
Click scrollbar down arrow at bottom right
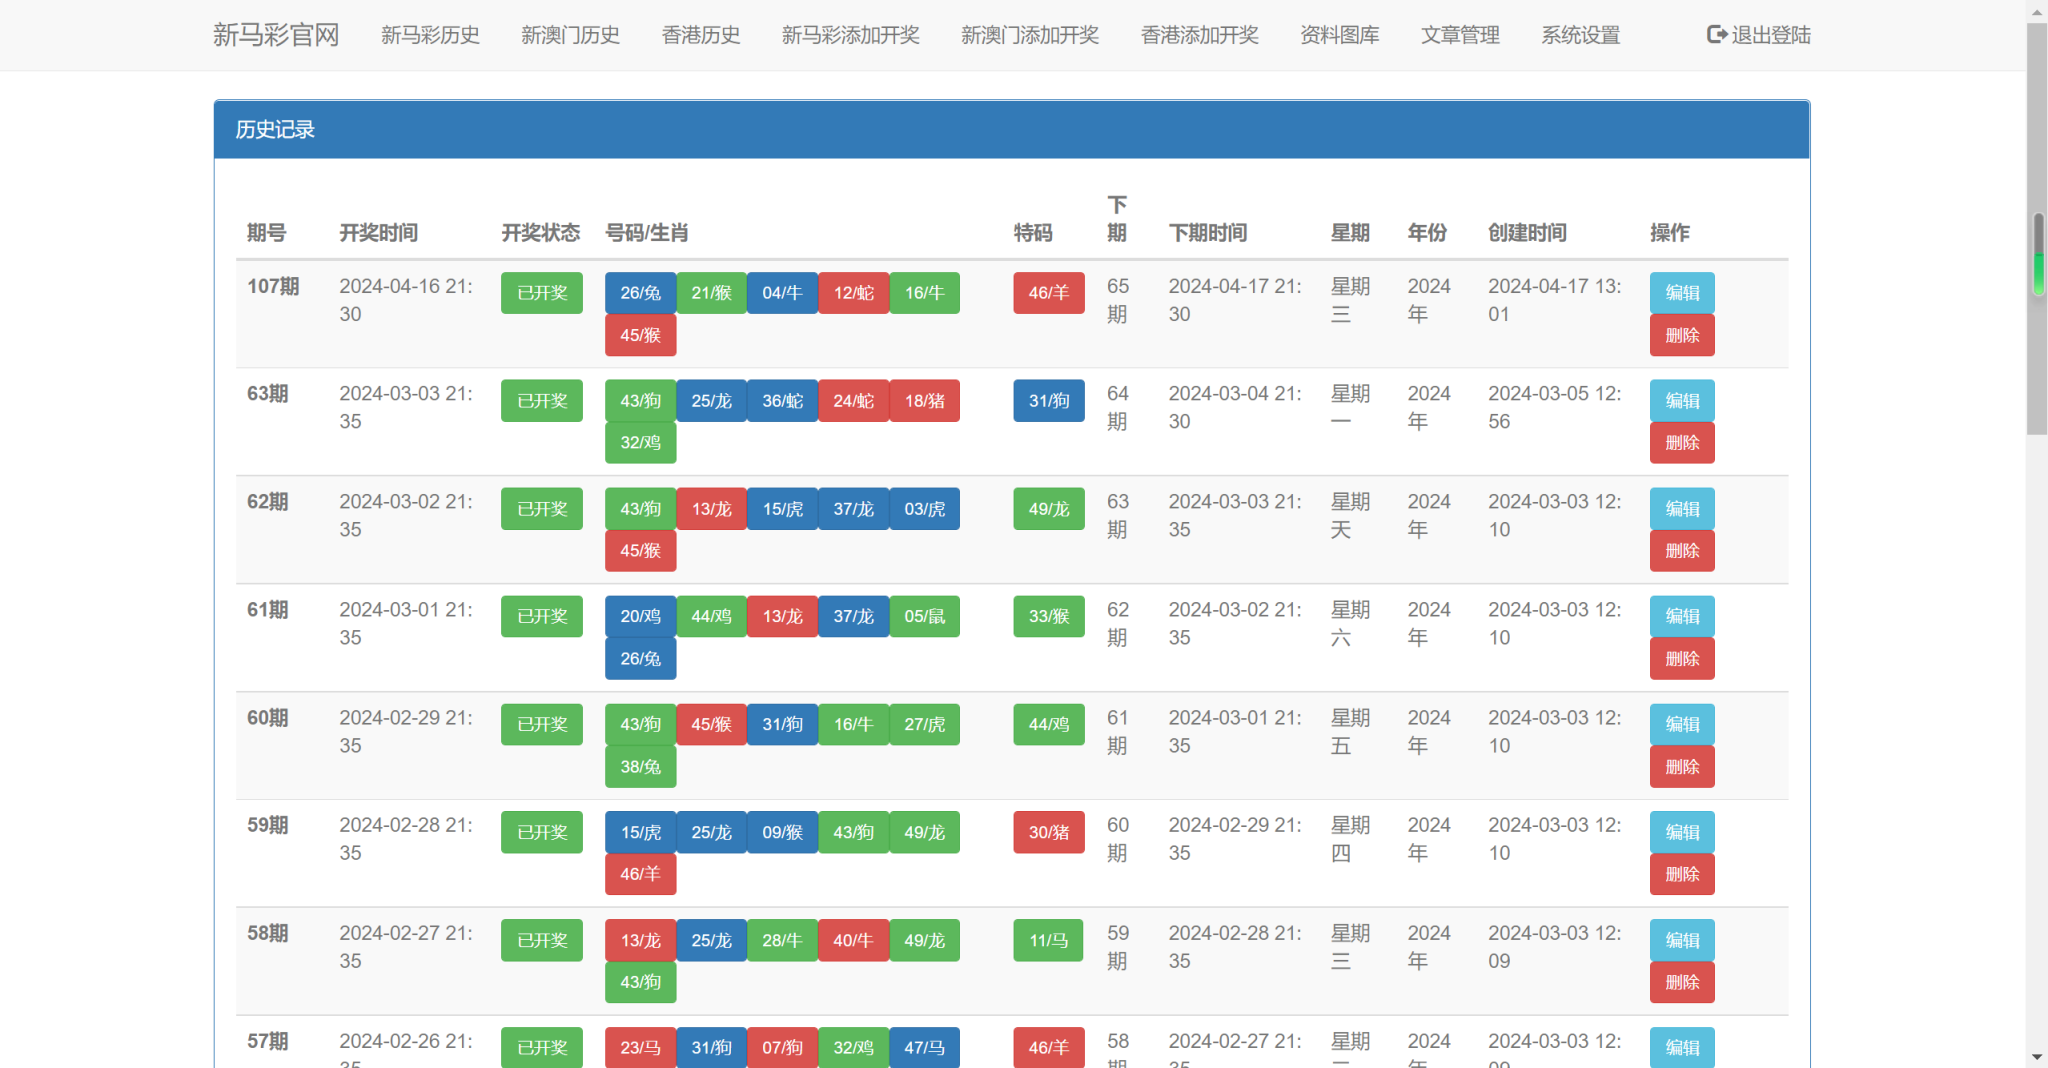coord(2037,1057)
